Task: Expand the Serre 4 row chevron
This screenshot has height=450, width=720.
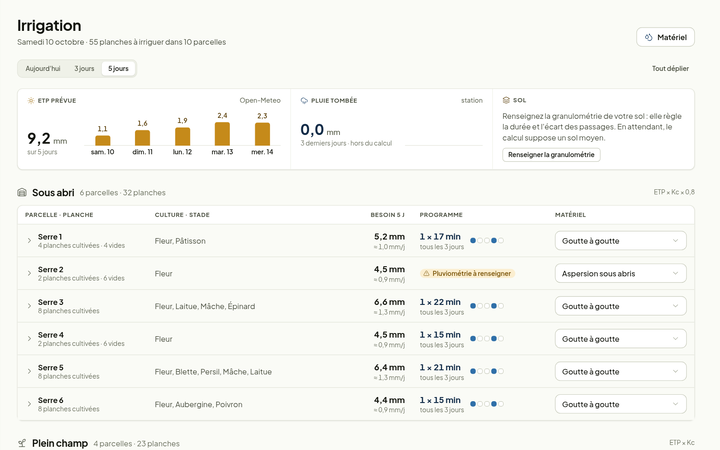Action: coord(29,338)
